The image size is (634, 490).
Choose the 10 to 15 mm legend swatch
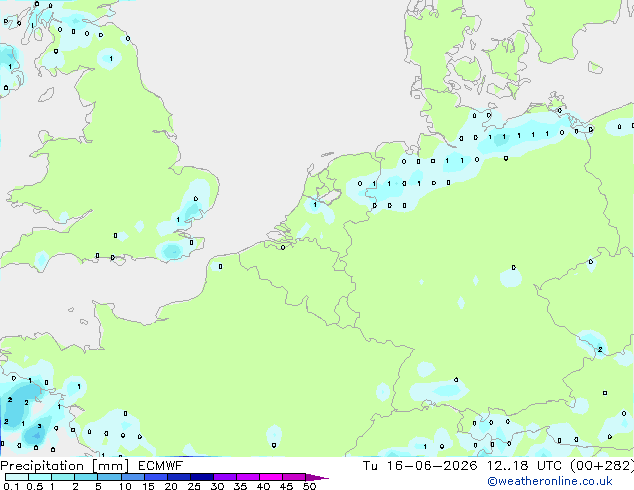pos(132,477)
